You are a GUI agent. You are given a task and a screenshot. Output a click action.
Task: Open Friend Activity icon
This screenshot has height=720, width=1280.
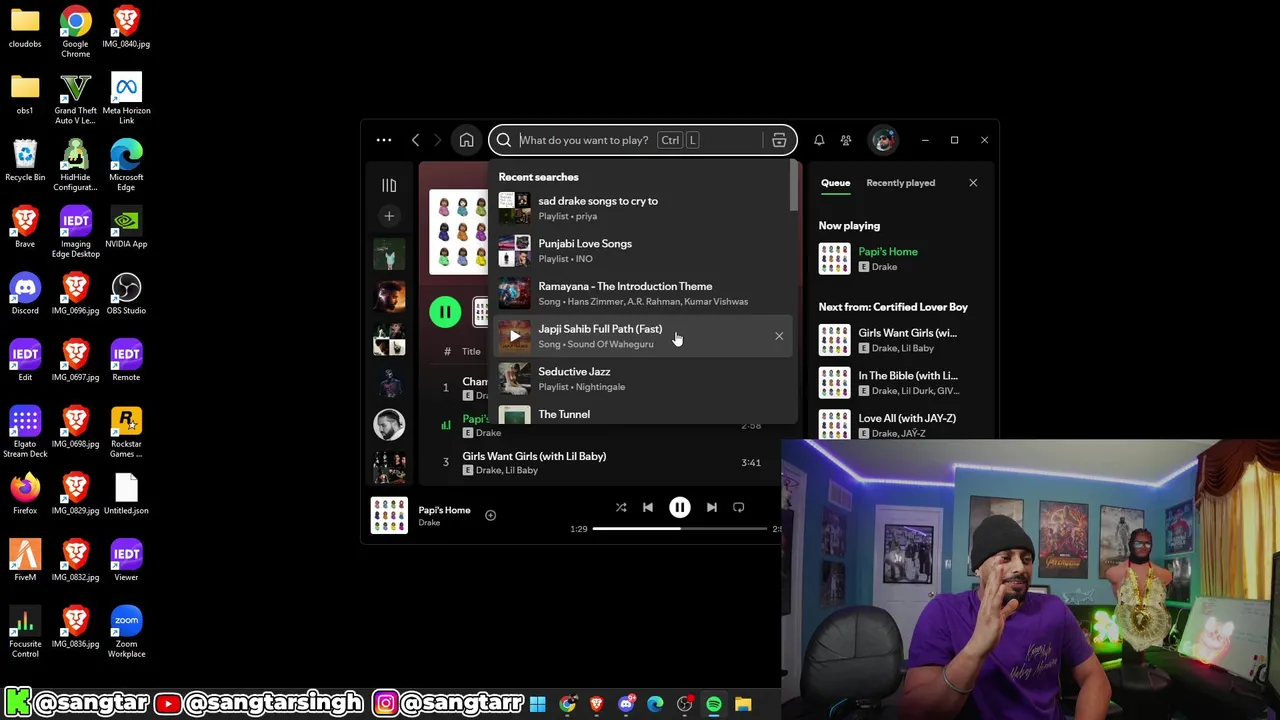(846, 140)
